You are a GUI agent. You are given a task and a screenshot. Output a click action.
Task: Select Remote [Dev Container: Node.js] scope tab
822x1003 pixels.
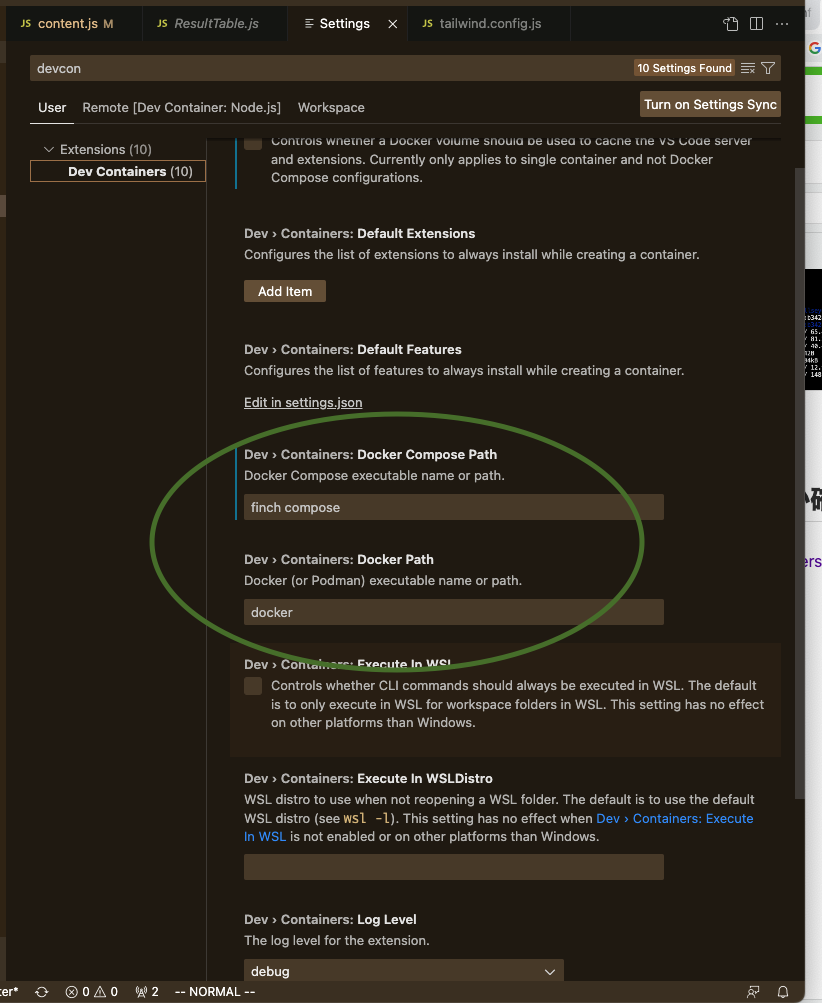tap(182, 107)
